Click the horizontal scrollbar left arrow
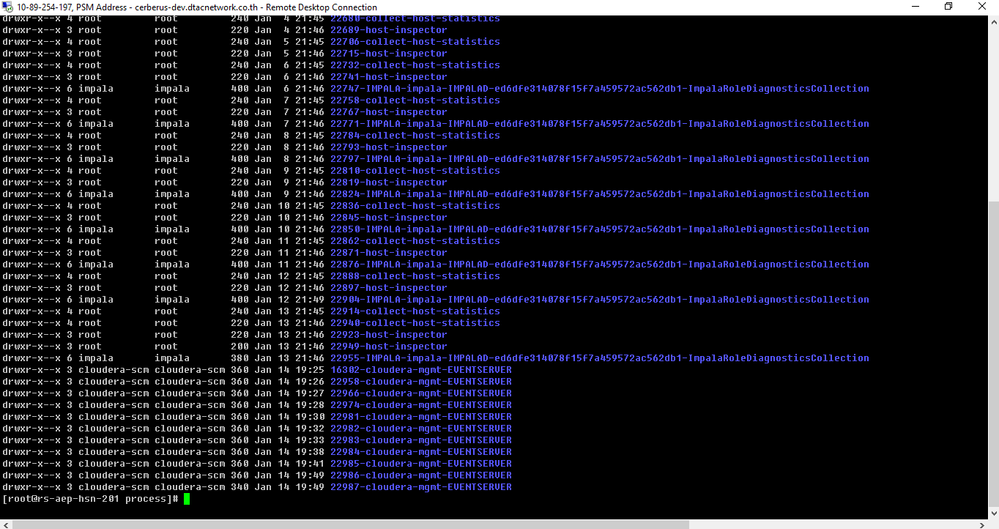 click(x=6, y=524)
